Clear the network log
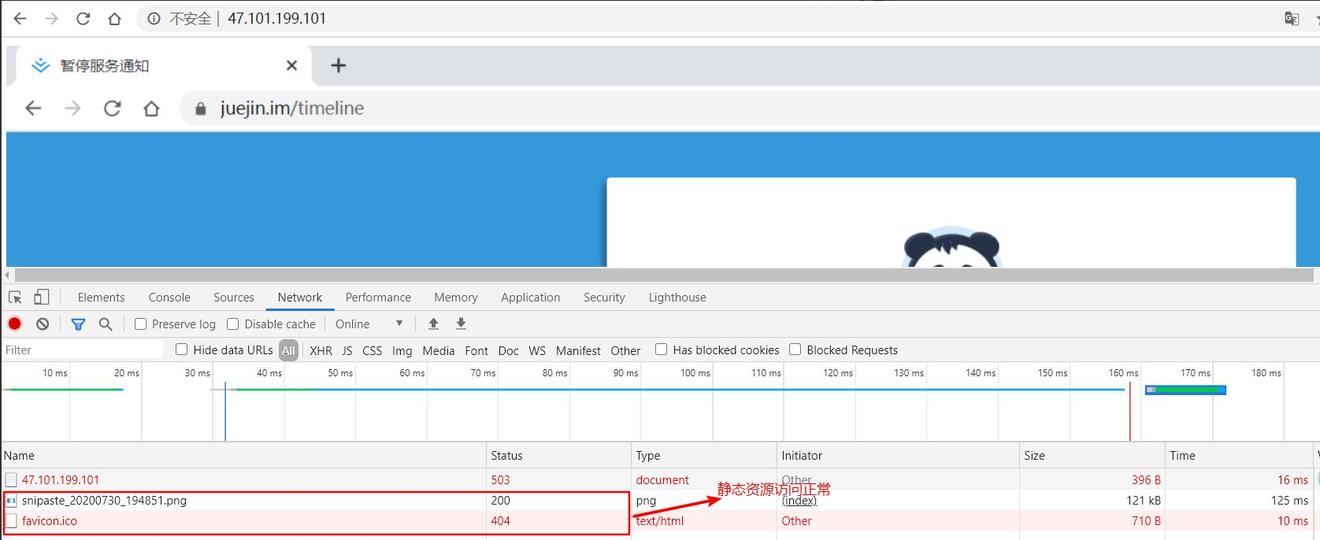The width and height of the screenshot is (1320, 540). point(43,324)
